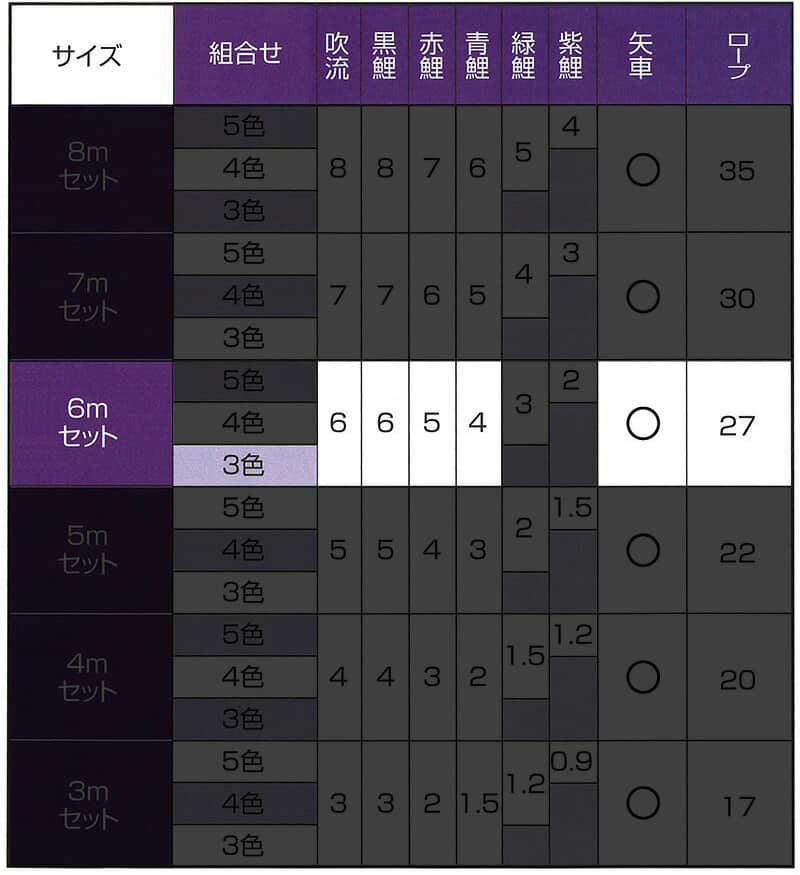This screenshot has width=800, height=875.
Task: Click the circle in the highlighted 6mセット row
Action: pyautogui.click(x=642, y=424)
